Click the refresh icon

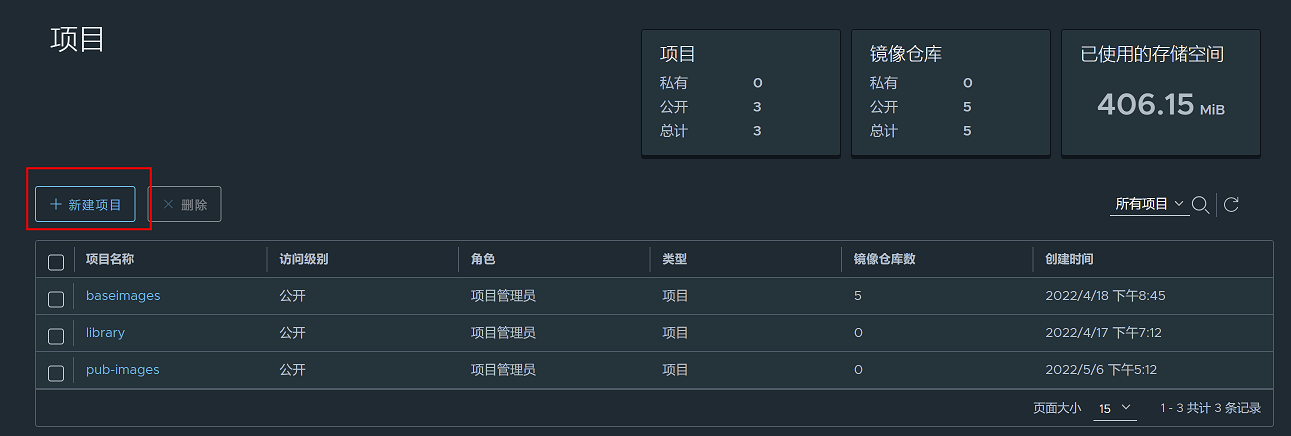point(1231,205)
